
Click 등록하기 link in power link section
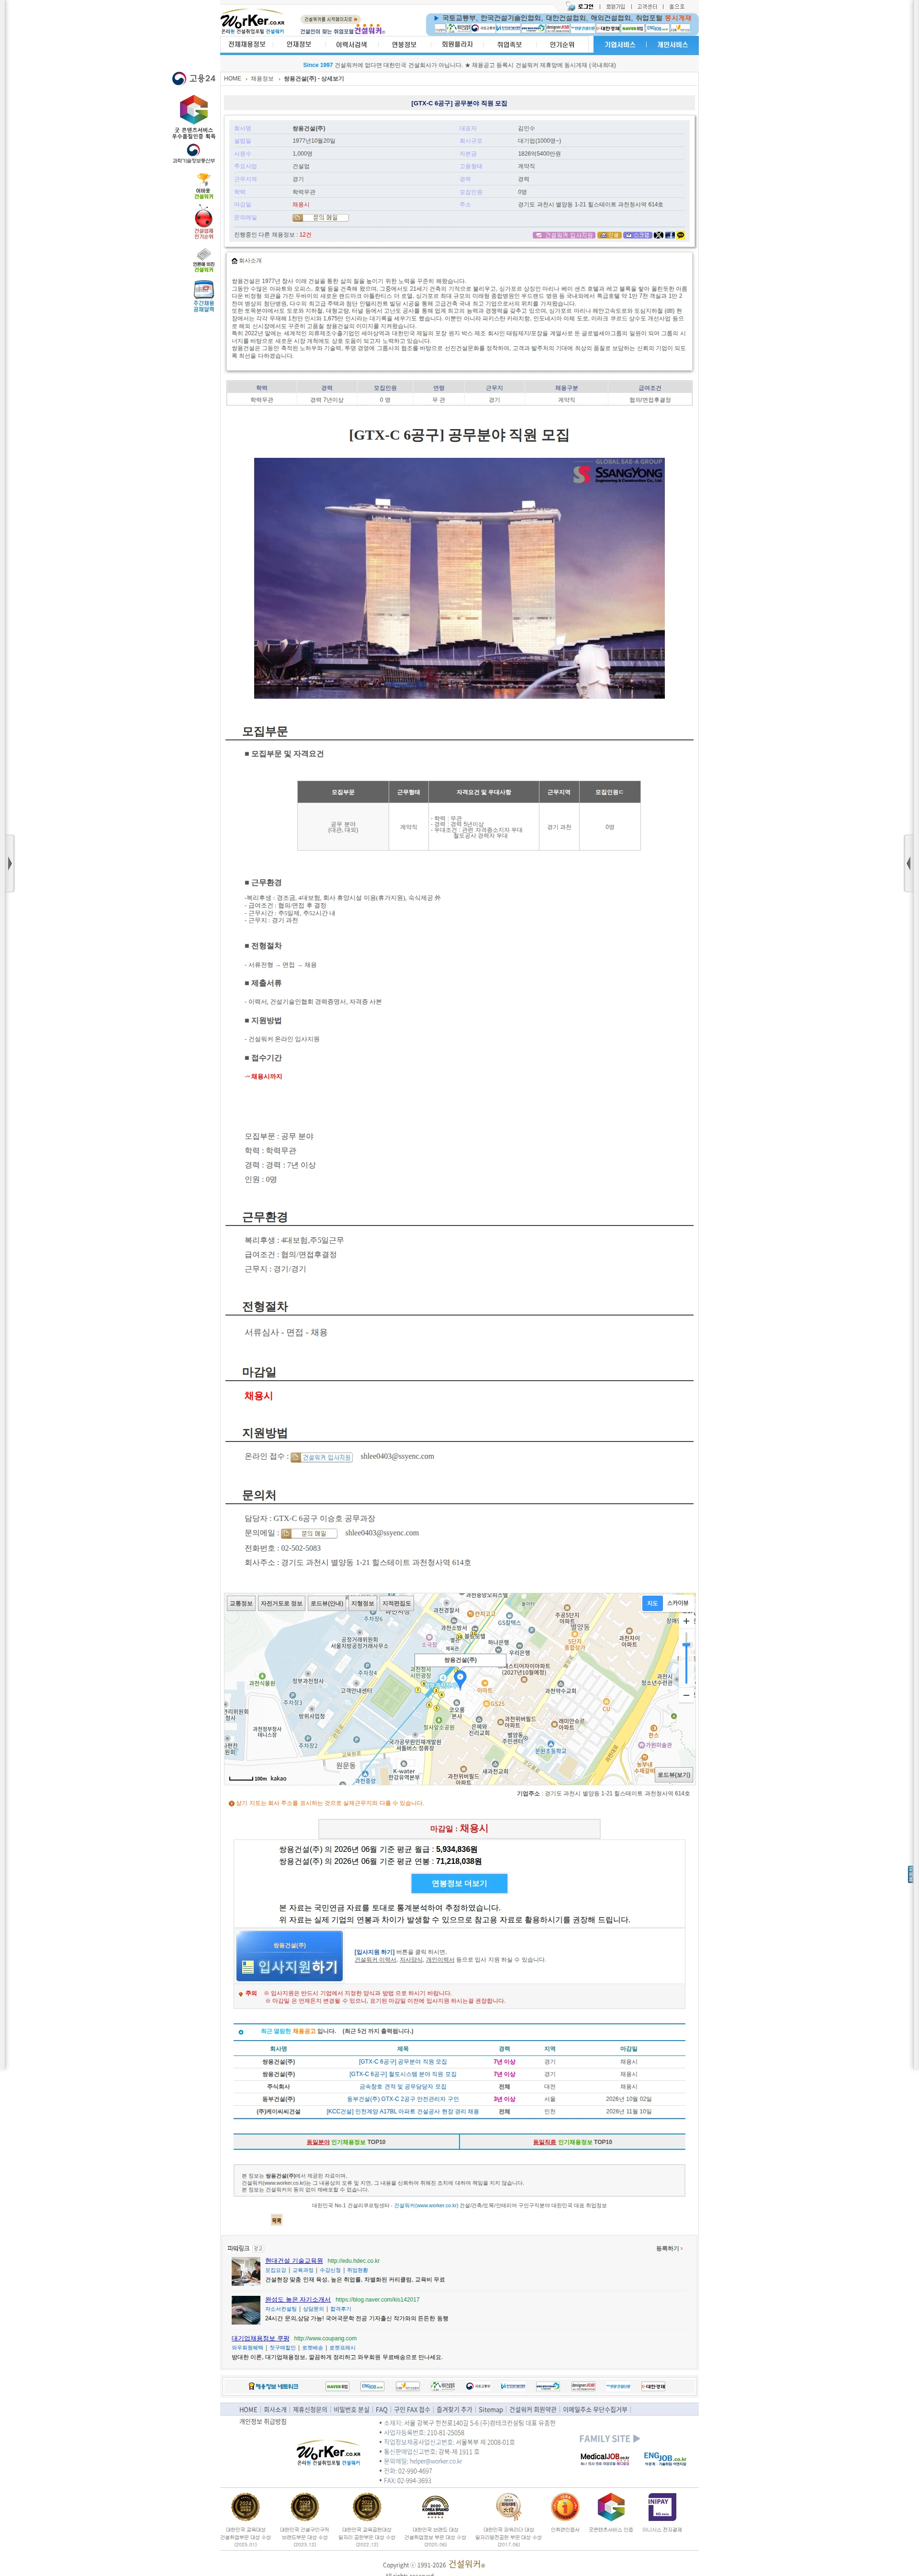click(669, 2248)
